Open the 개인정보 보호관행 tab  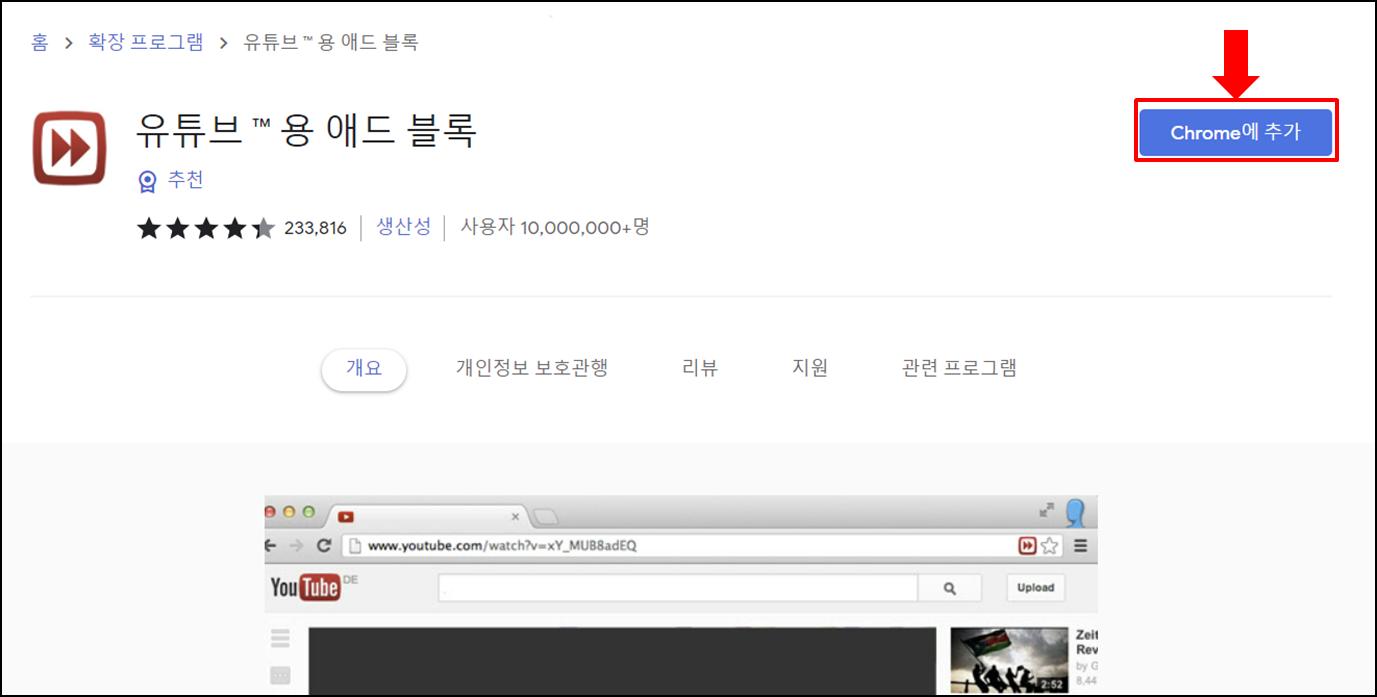[531, 367]
